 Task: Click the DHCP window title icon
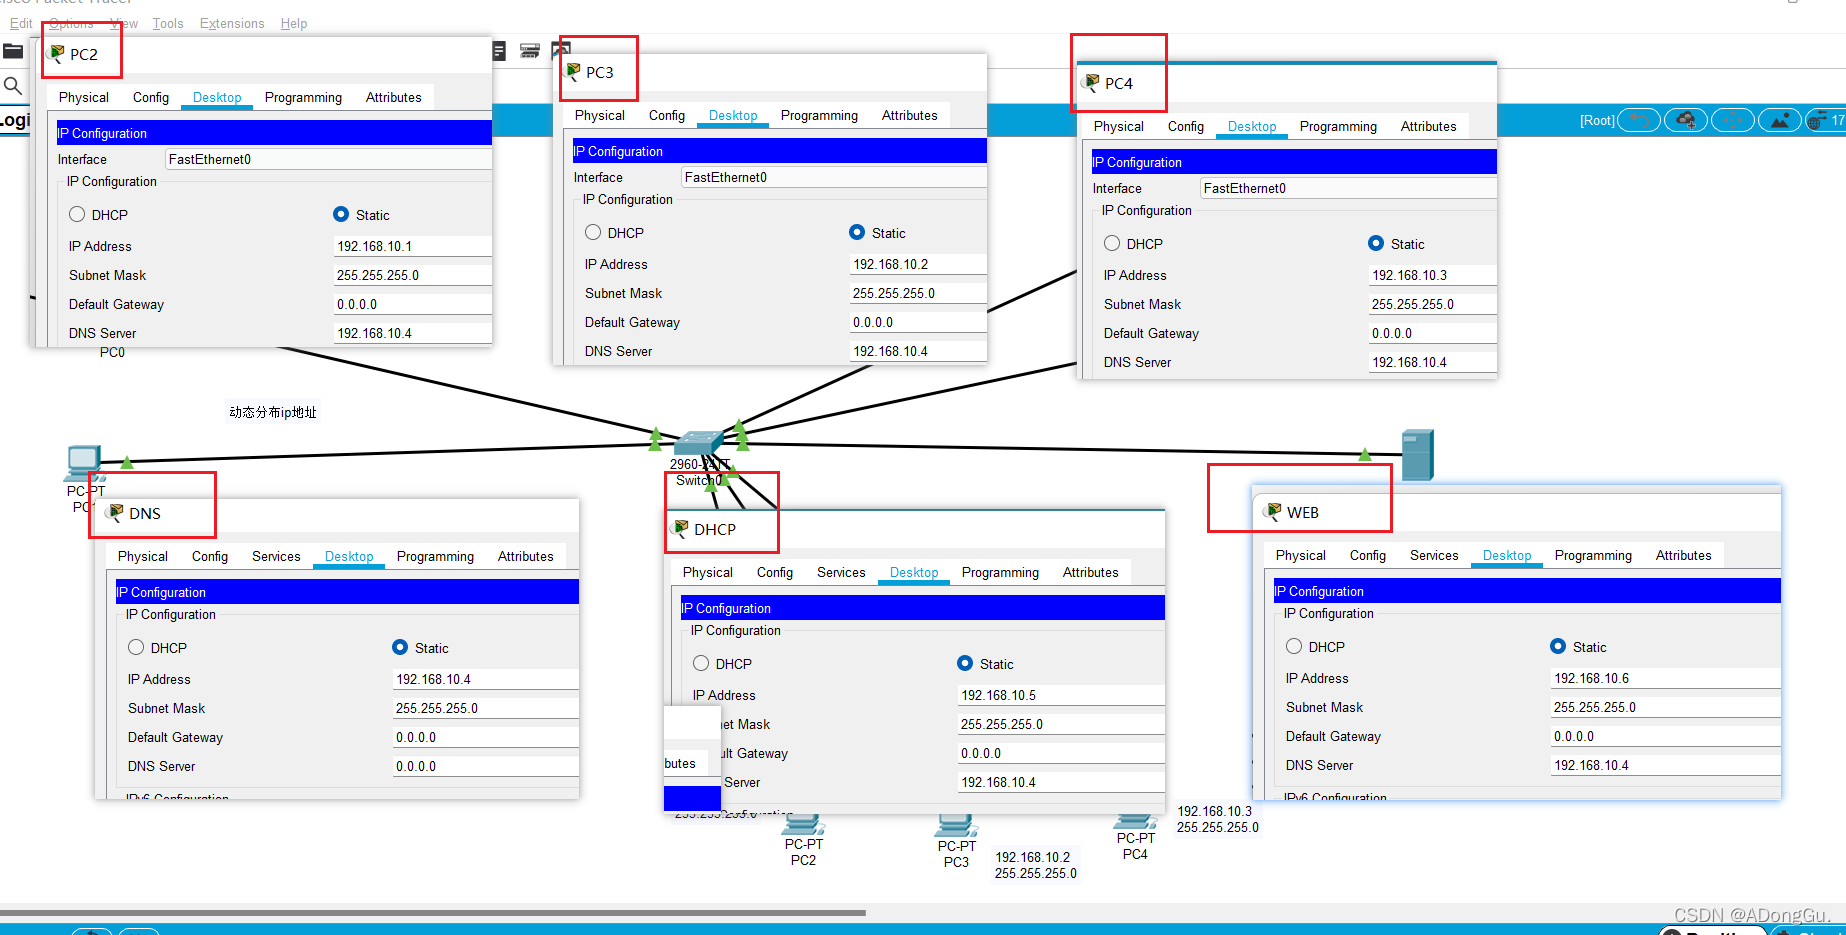[681, 529]
